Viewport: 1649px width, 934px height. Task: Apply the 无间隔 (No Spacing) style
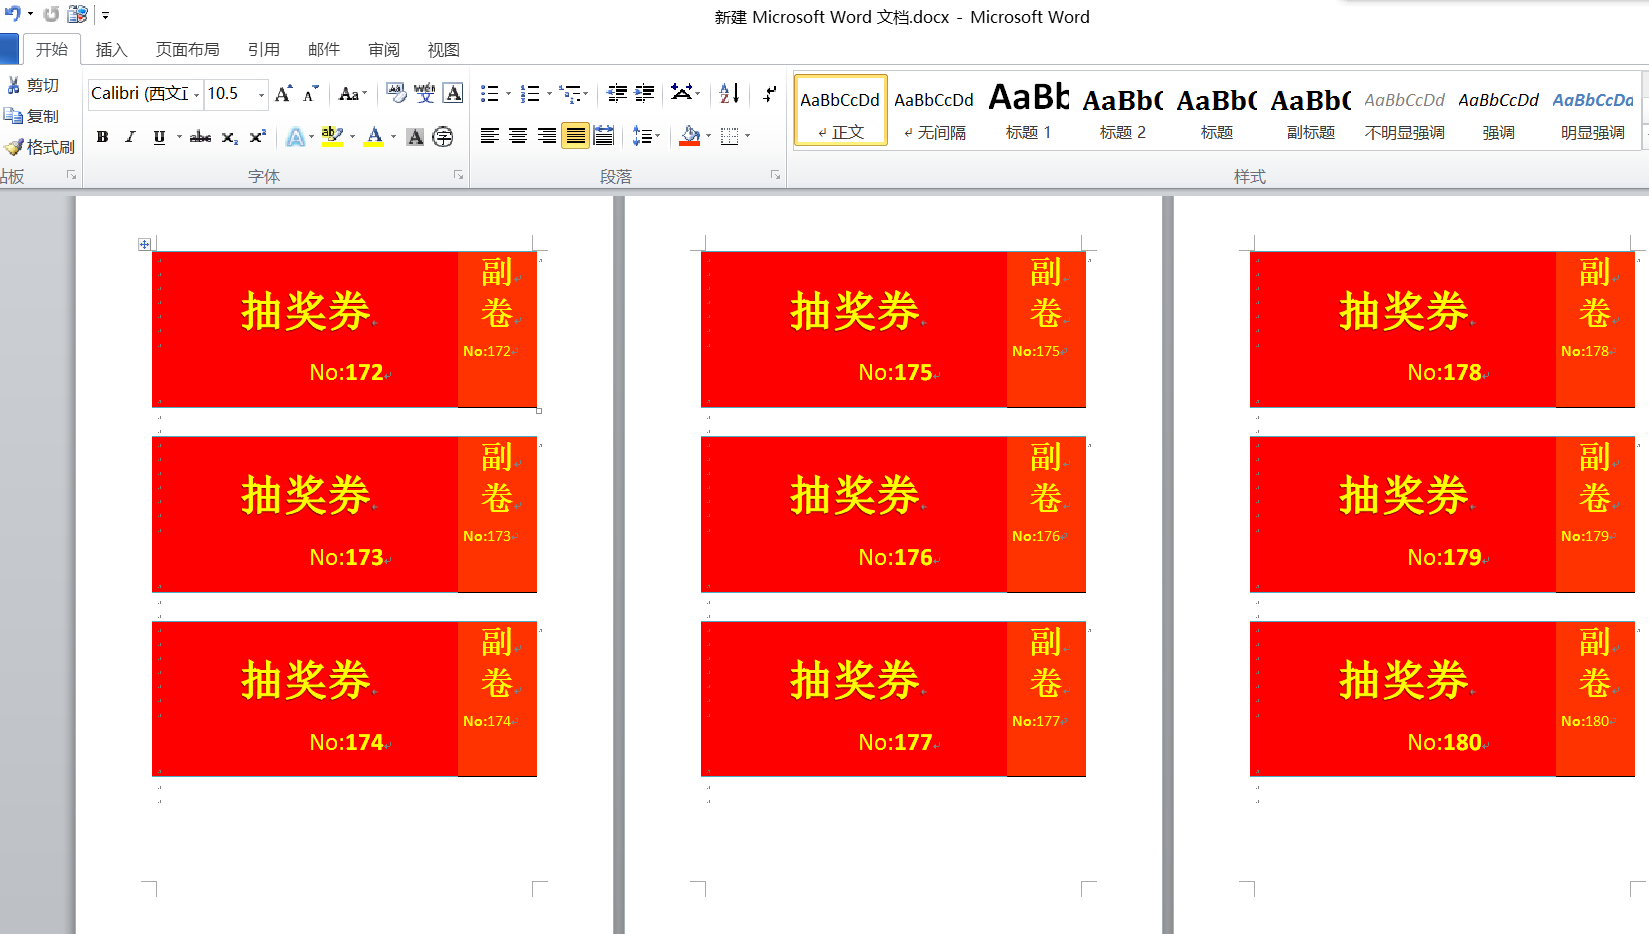pos(934,111)
